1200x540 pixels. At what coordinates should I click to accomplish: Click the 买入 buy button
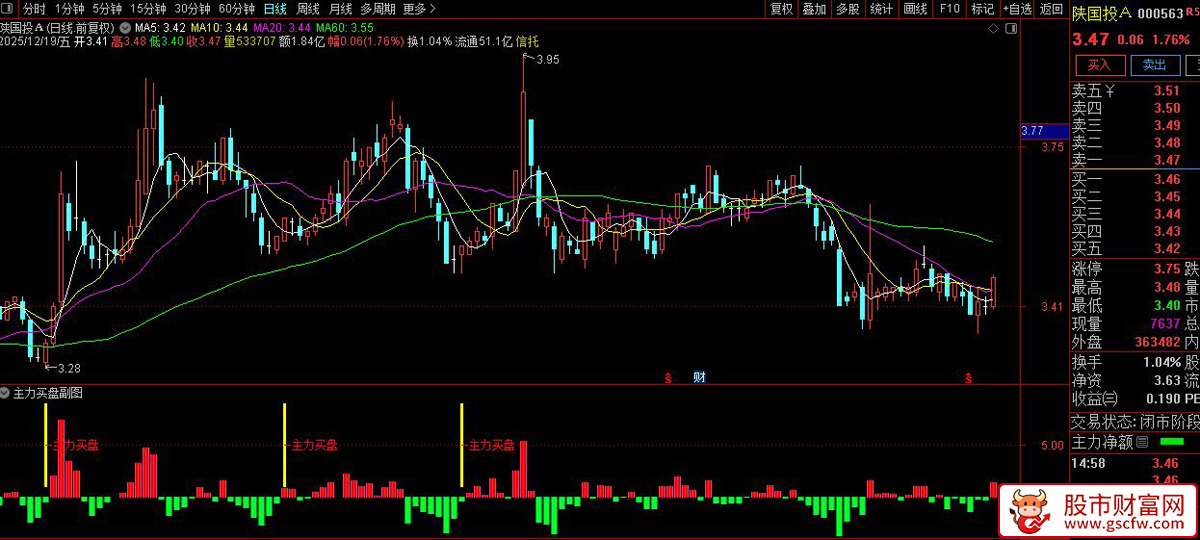(1099, 65)
